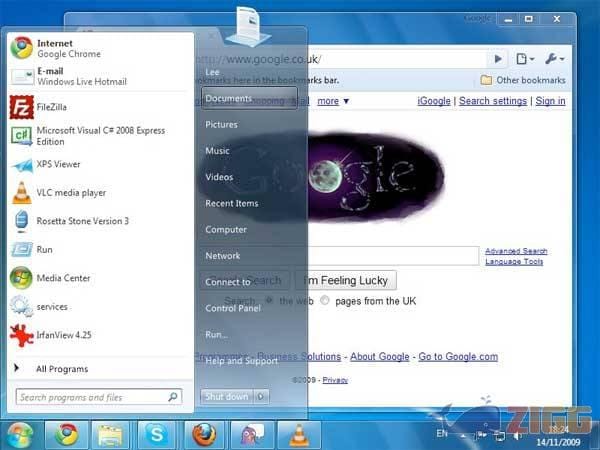Click the Run entry in the programs list

tap(99, 250)
